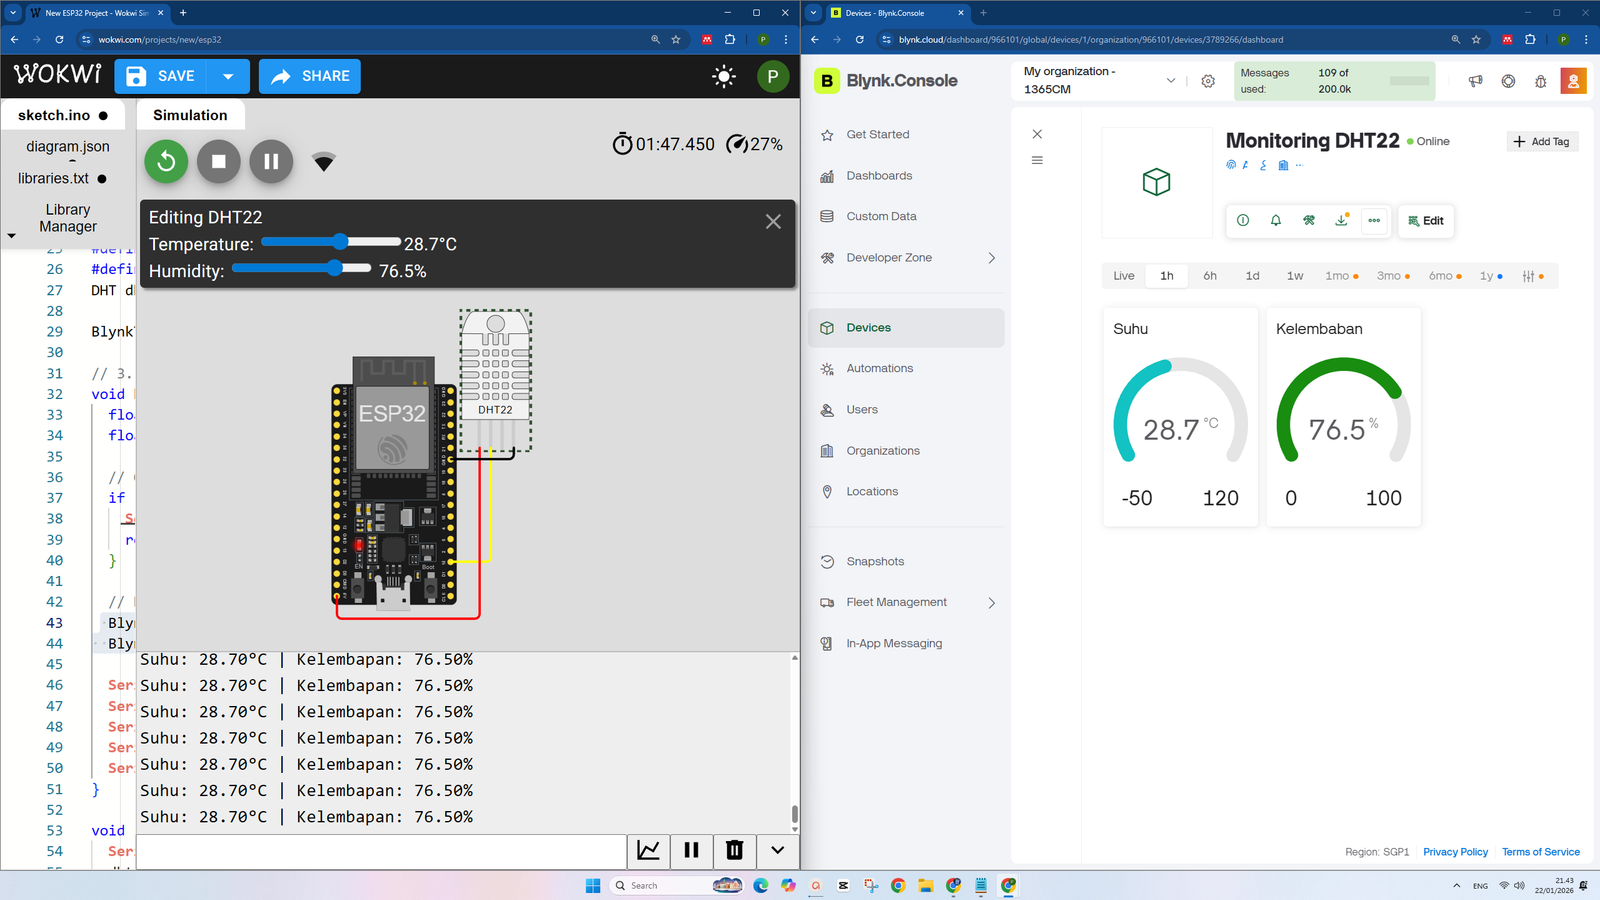The height and width of the screenshot is (900, 1600).
Task: Click the serial monitor input field
Action: tap(381, 851)
